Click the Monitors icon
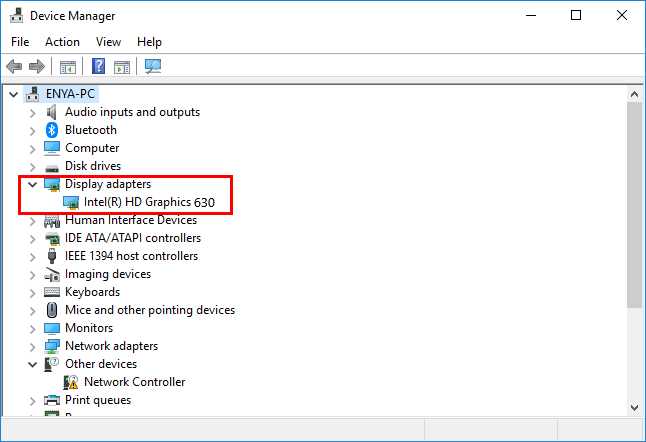Screen dimensions: 646x442 click(x=52, y=328)
